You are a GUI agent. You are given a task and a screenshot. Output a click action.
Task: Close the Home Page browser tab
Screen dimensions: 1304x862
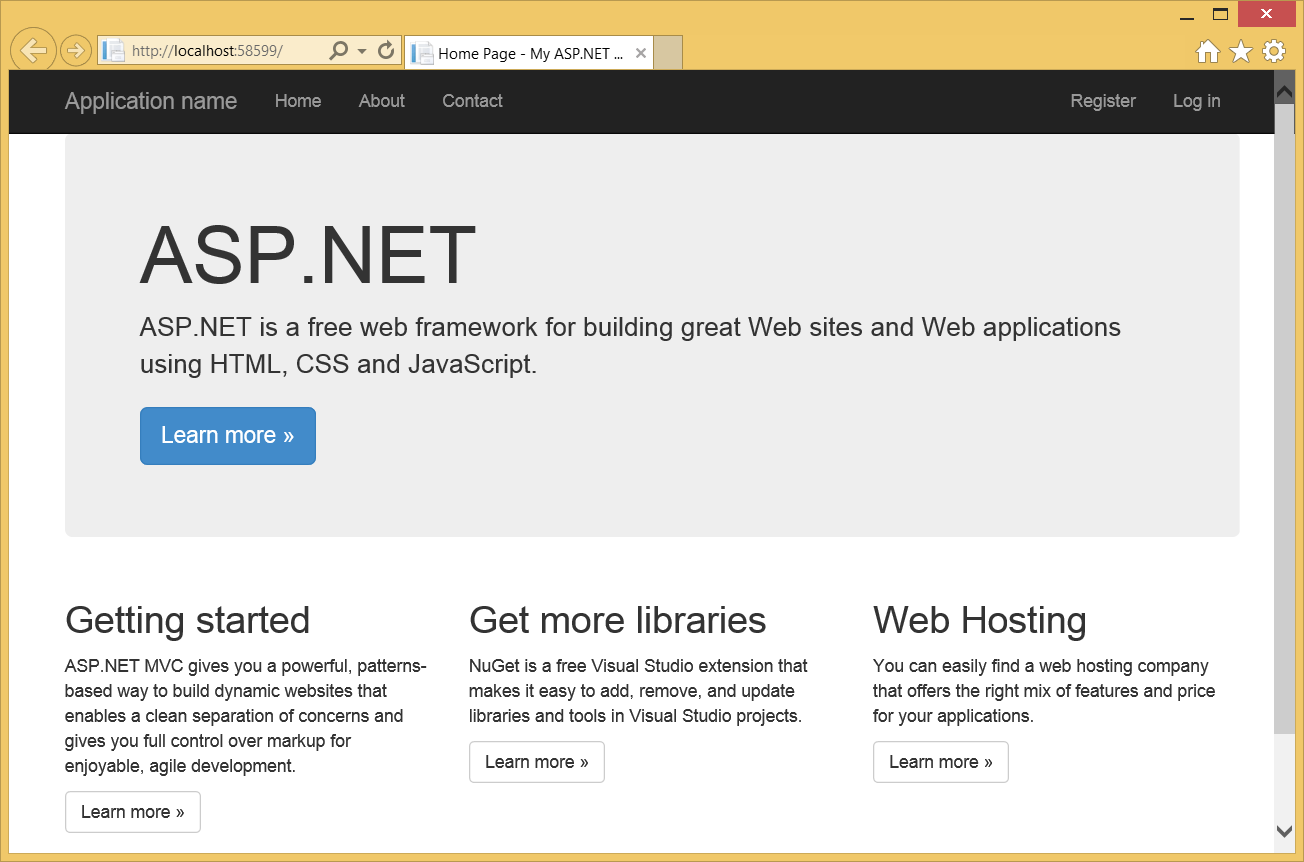pyautogui.click(x=641, y=53)
